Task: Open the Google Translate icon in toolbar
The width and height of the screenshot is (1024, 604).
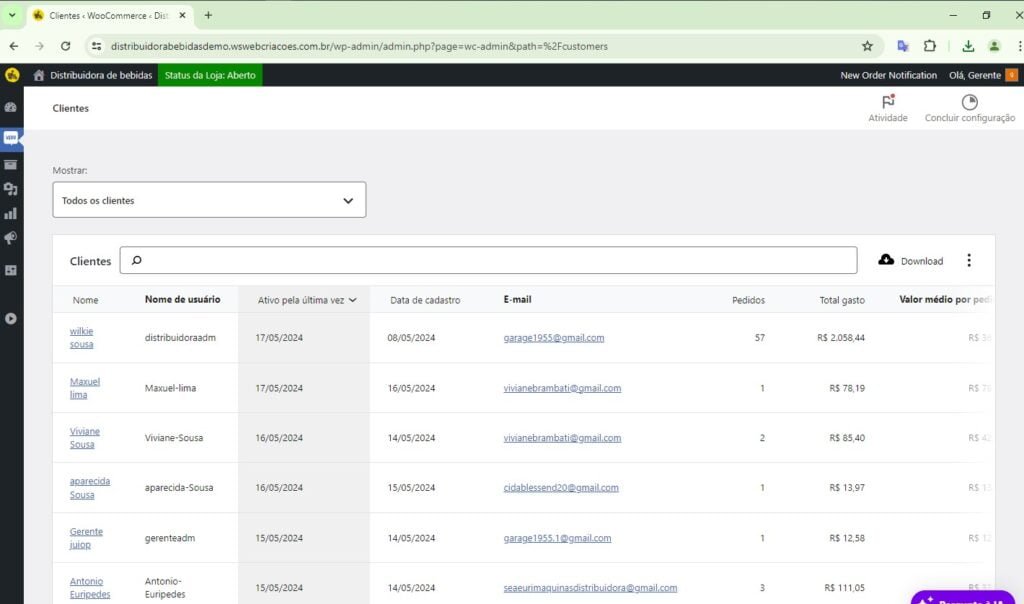Action: point(903,46)
